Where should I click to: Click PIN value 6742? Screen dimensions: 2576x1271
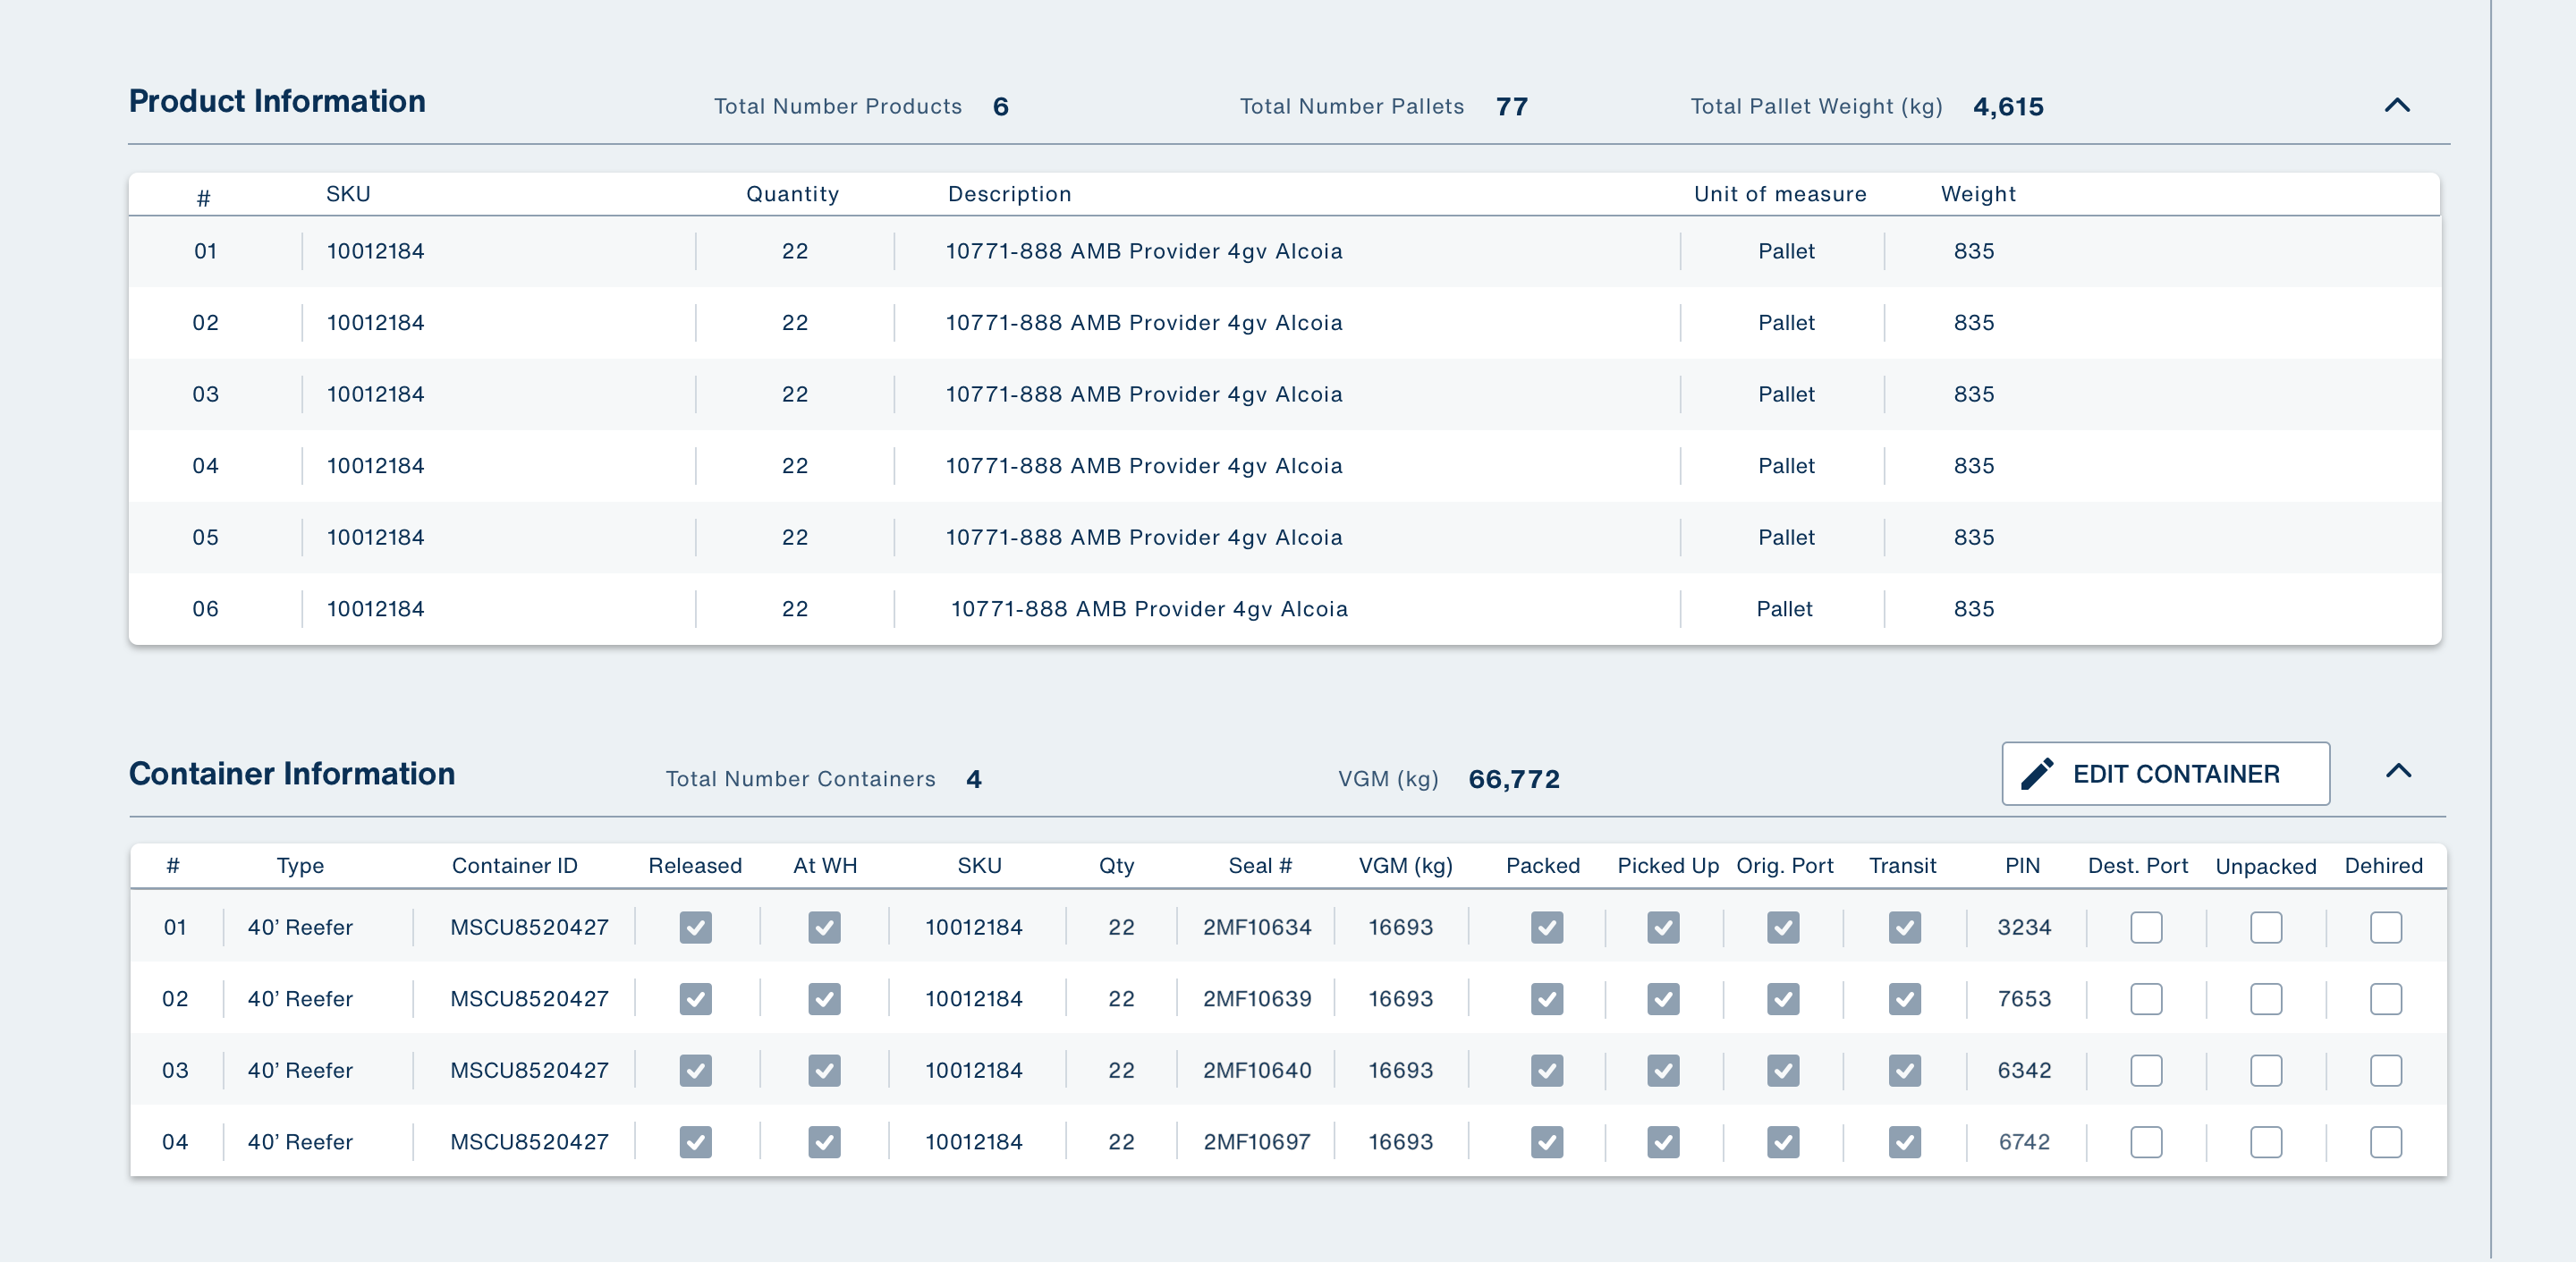[2024, 1141]
